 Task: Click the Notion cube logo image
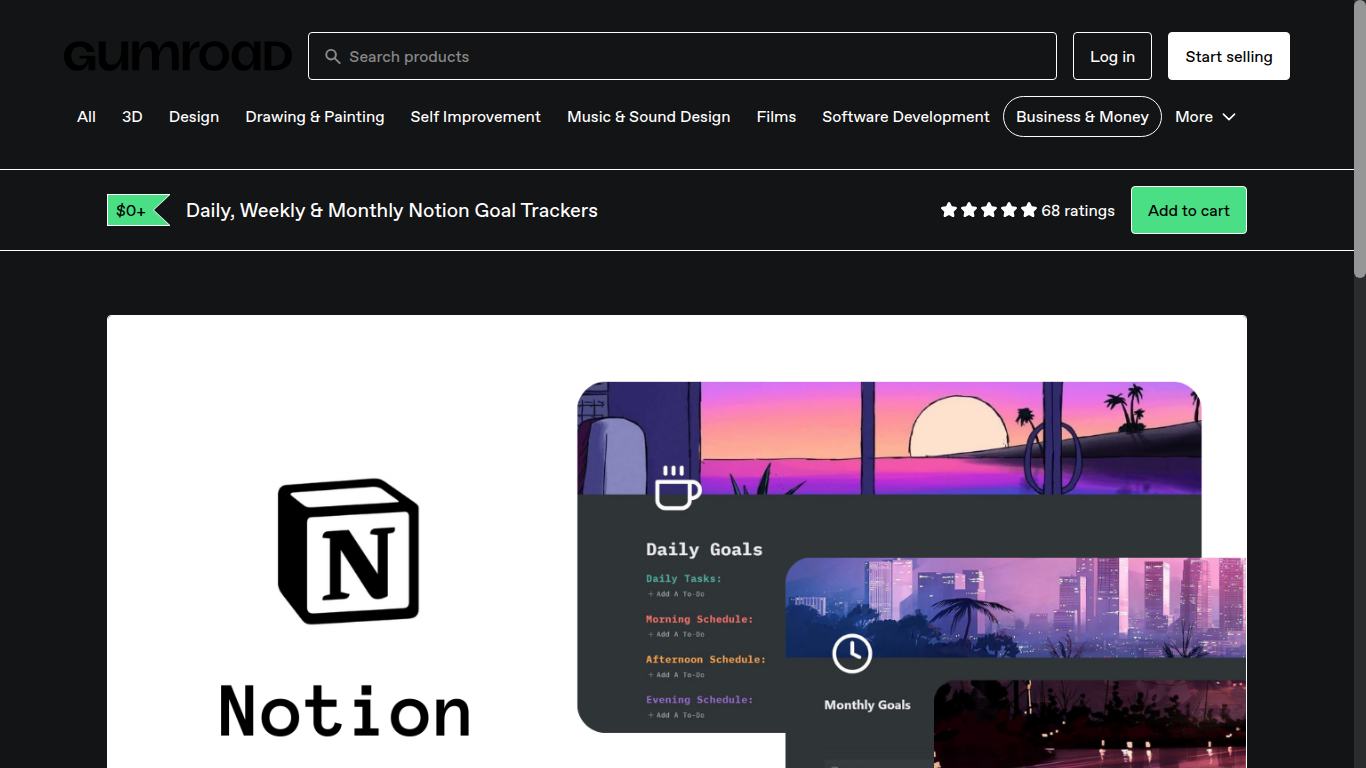pyautogui.click(x=348, y=551)
